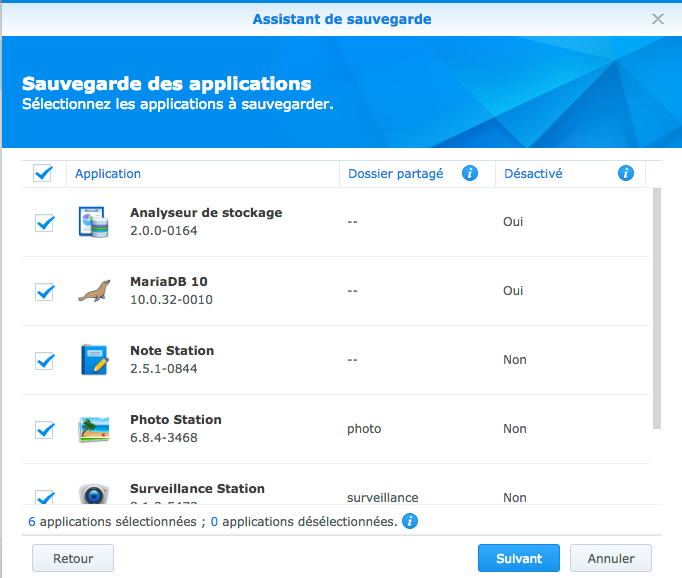The image size is (682, 578).
Task: Click version 6.8.4-3468 text
Action: click(x=164, y=438)
